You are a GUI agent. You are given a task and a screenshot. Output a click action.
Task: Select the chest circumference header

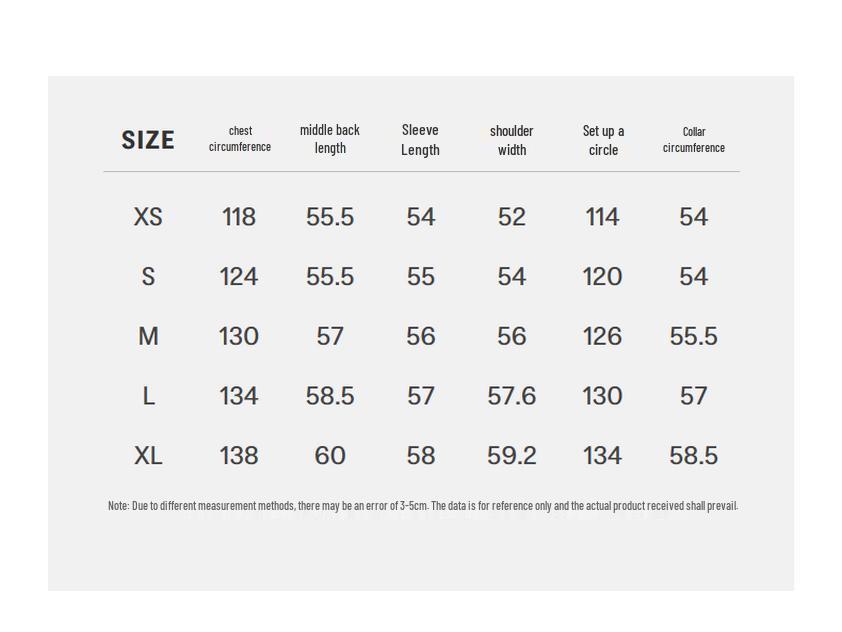240,139
